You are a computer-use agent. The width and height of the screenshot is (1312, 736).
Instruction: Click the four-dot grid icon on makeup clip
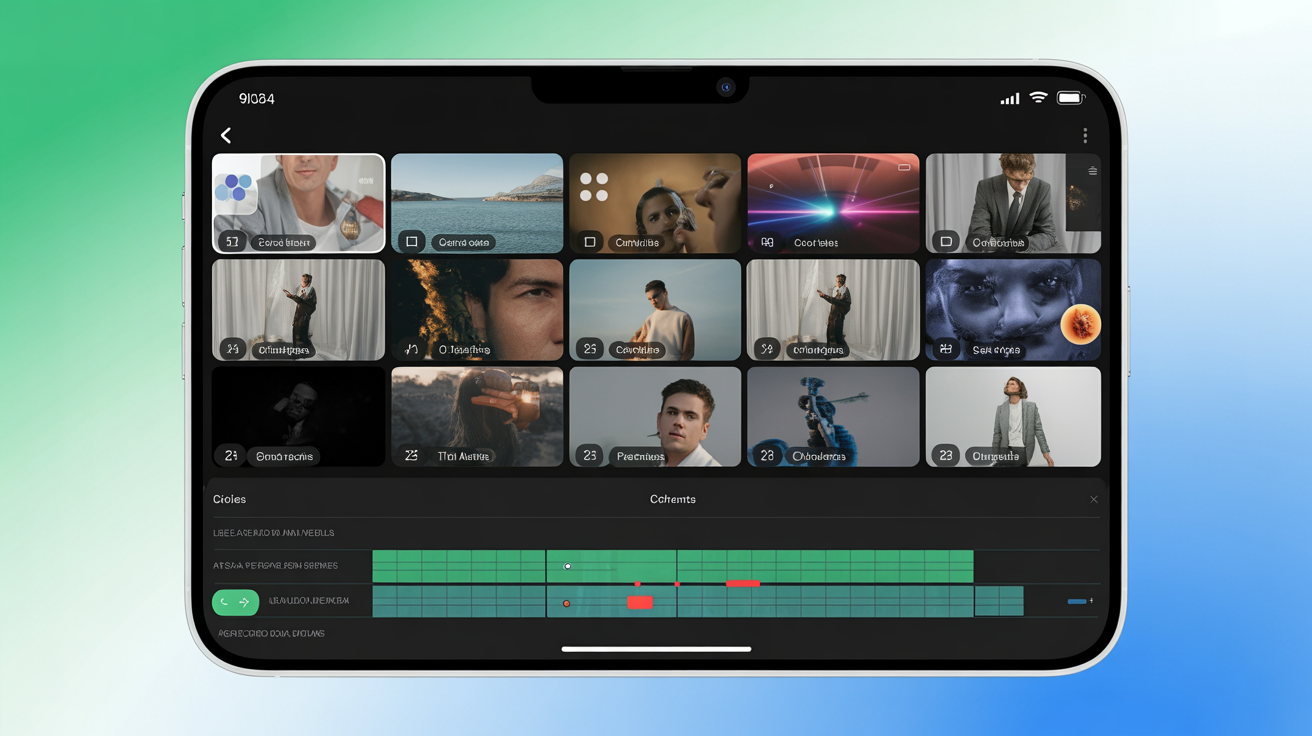tap(594, 187)
